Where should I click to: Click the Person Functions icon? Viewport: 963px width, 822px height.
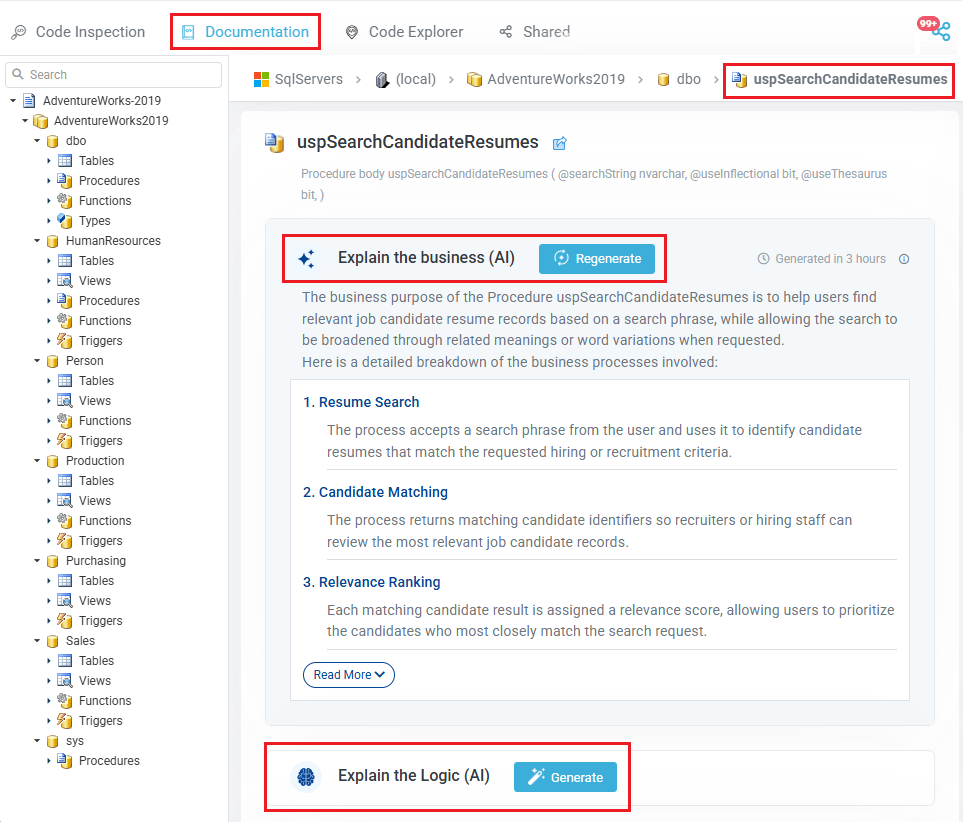(x=64, y=420)
